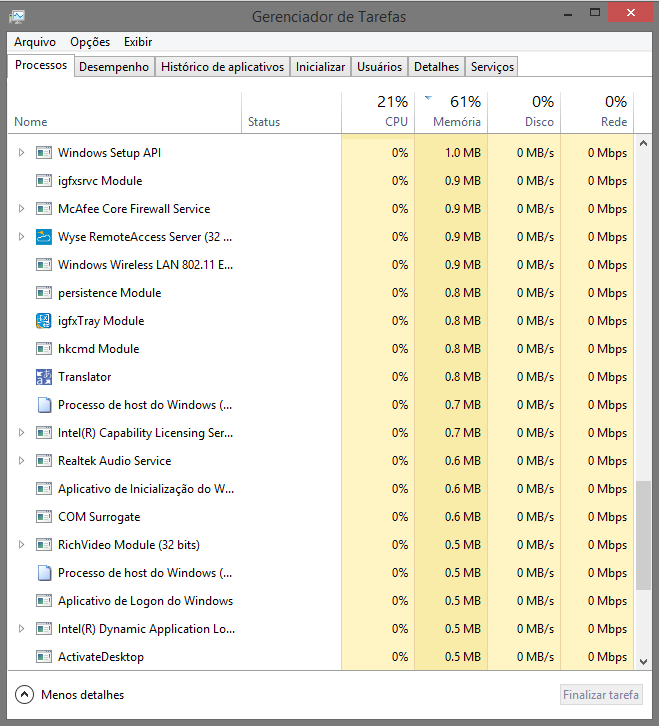The width and height of the screenshot is (659, 726).
Task: Go to the Serviços tab
Action: (x=492, y=67)
